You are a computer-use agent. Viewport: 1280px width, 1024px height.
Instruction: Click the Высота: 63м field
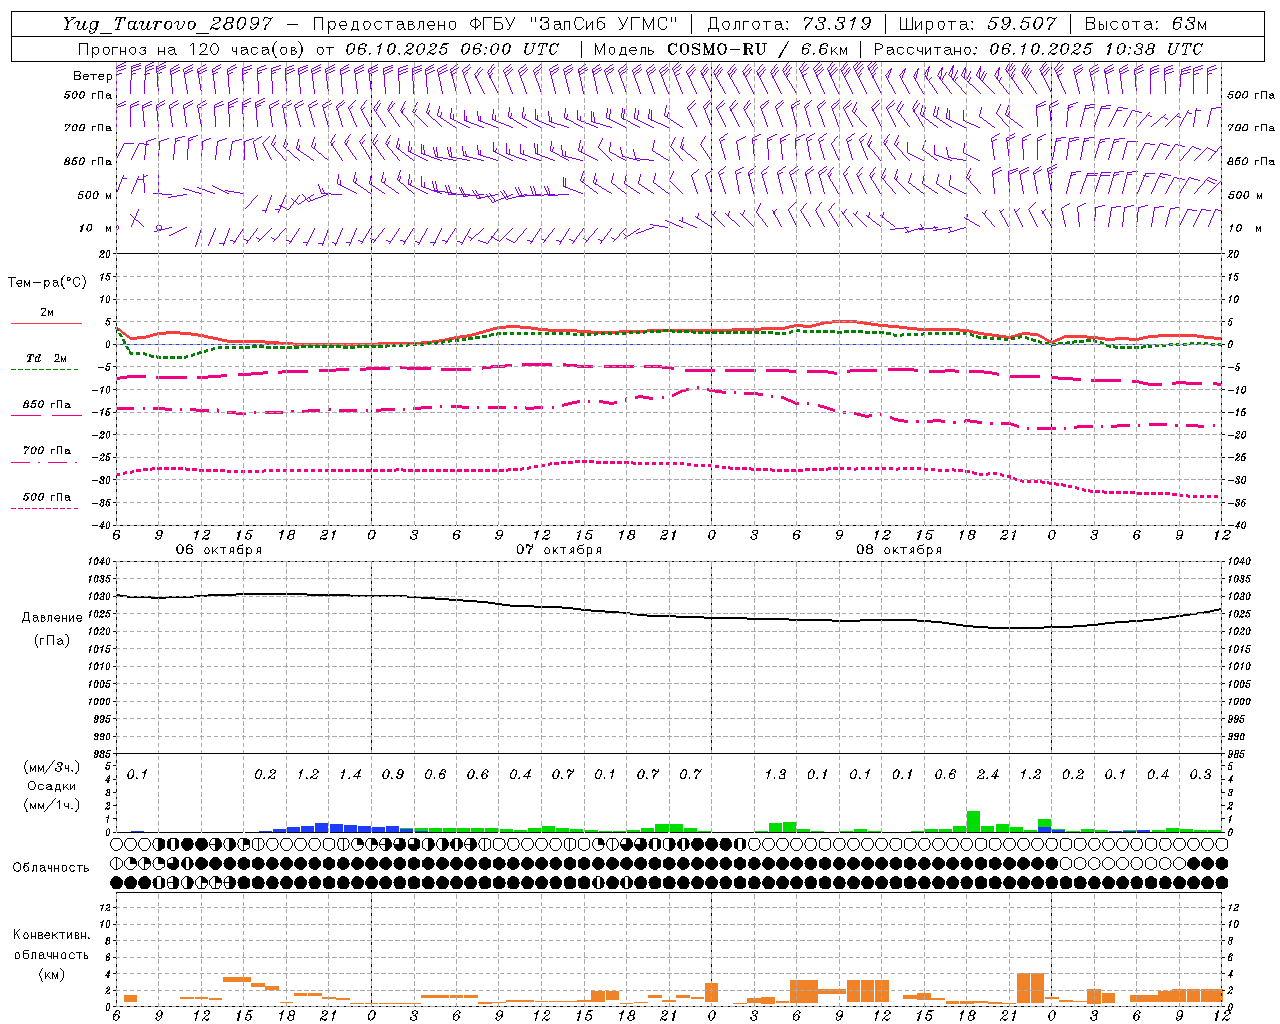[x=1144, y=24]
